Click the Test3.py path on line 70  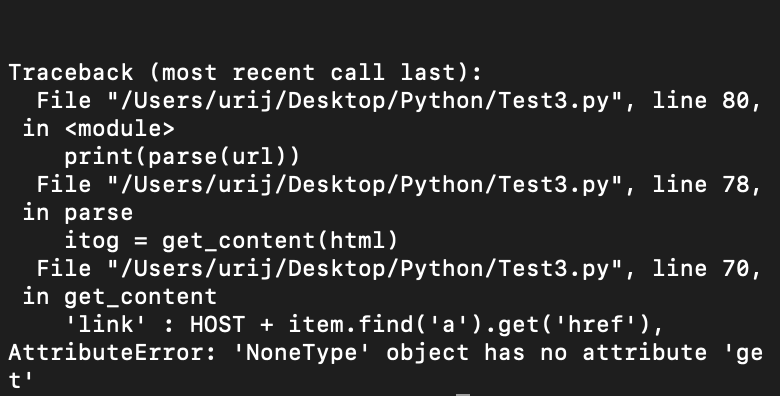pos(365,269)
